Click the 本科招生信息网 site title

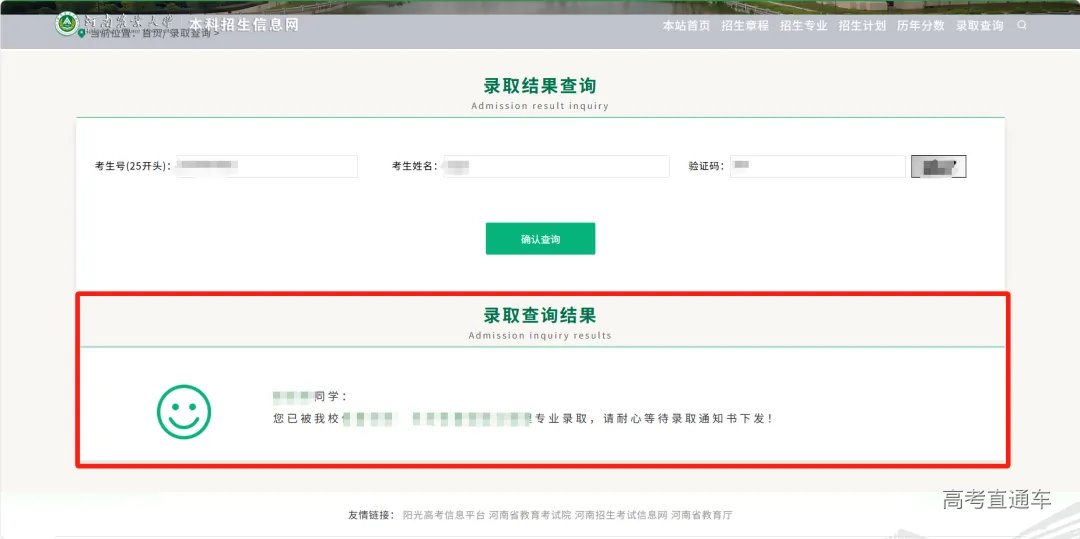pyautogui.click(x=245, y=25)
